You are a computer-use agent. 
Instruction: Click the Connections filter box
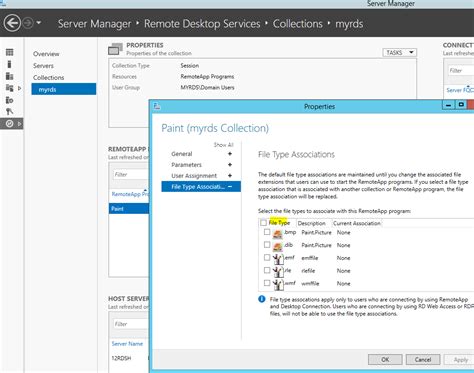point(461,70)
